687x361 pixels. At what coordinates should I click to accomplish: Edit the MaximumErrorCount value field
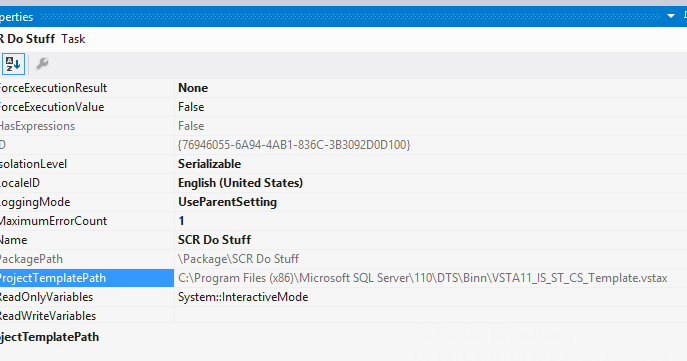[x=431, y=221]
